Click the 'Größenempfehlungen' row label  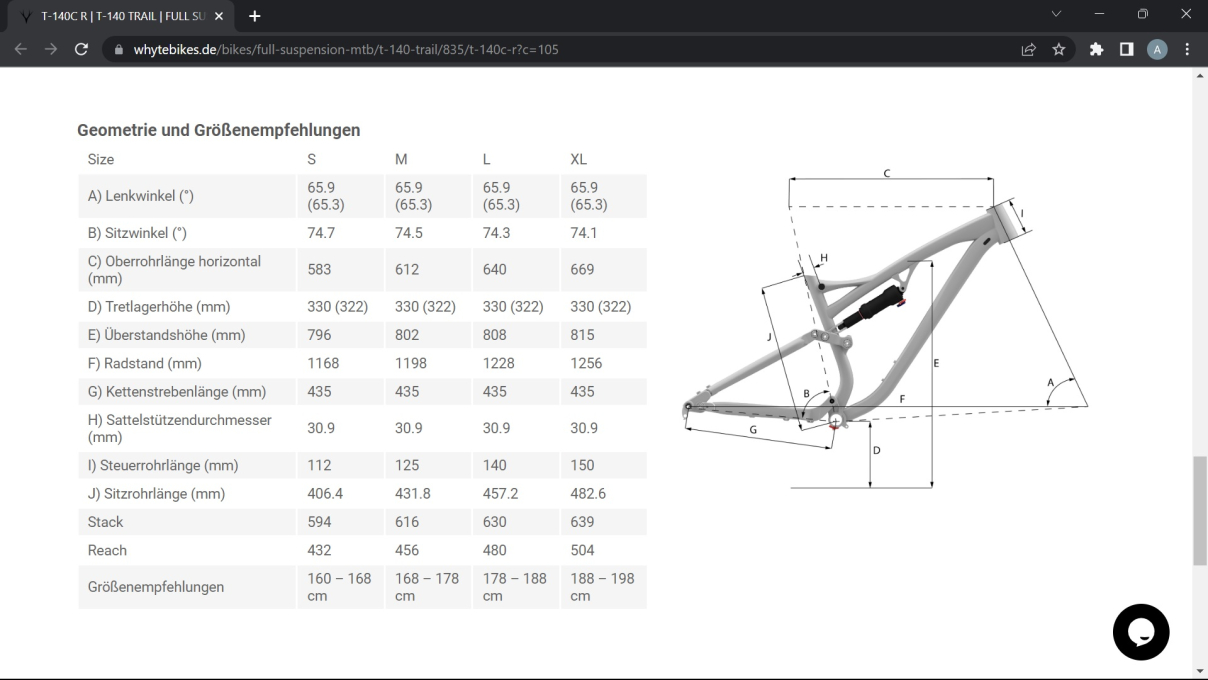coord(155,587)
